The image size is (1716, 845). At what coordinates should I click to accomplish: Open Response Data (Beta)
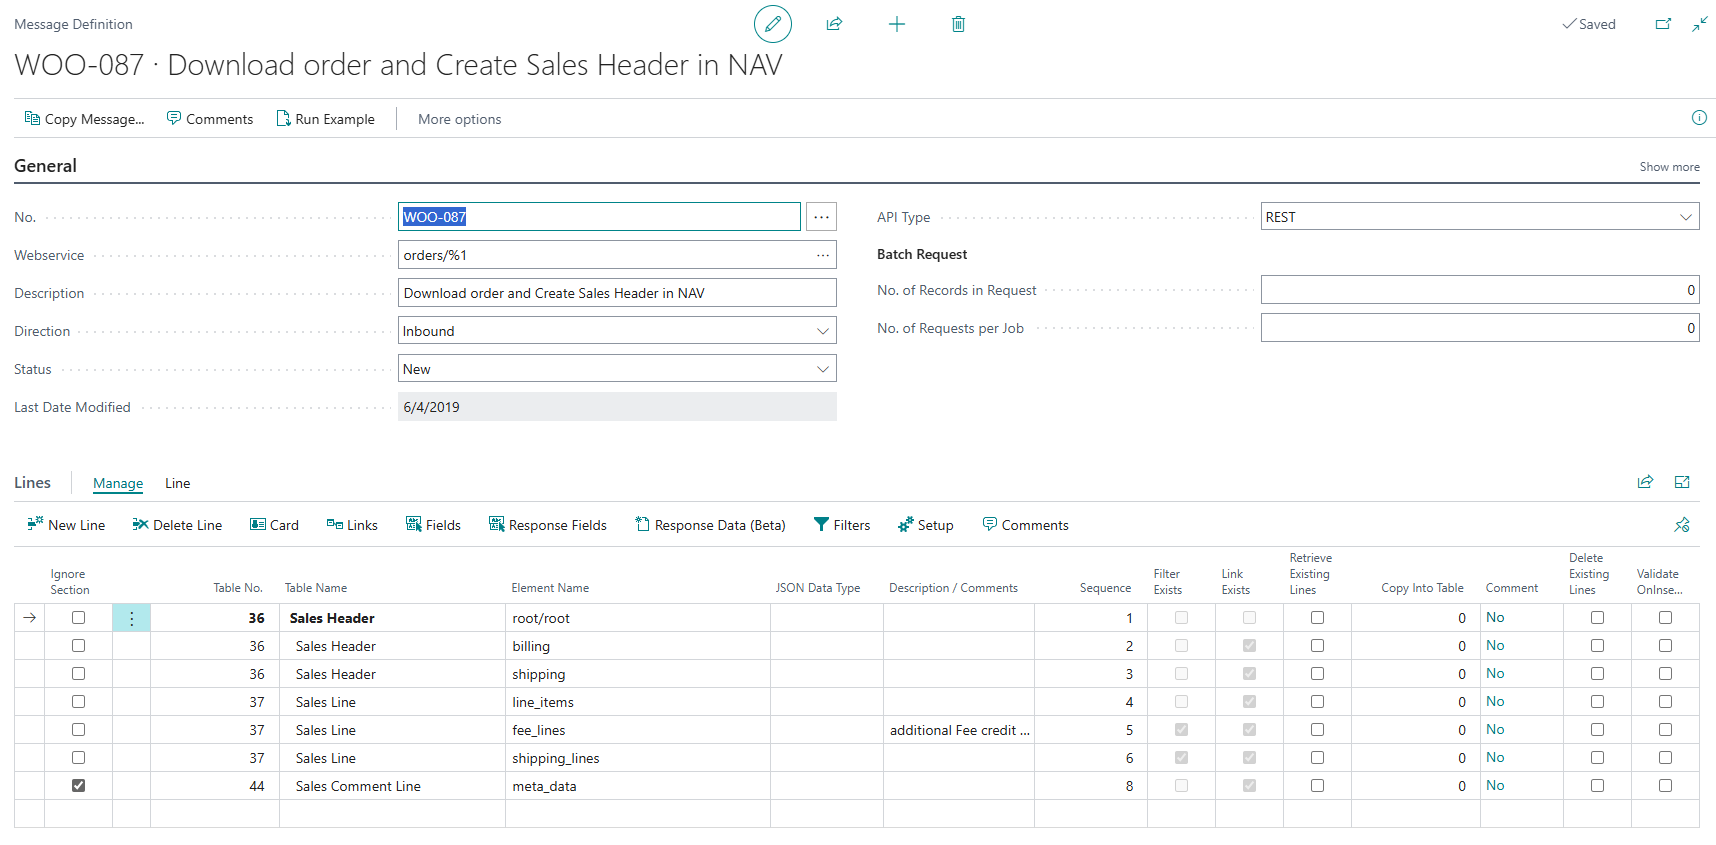710,525
